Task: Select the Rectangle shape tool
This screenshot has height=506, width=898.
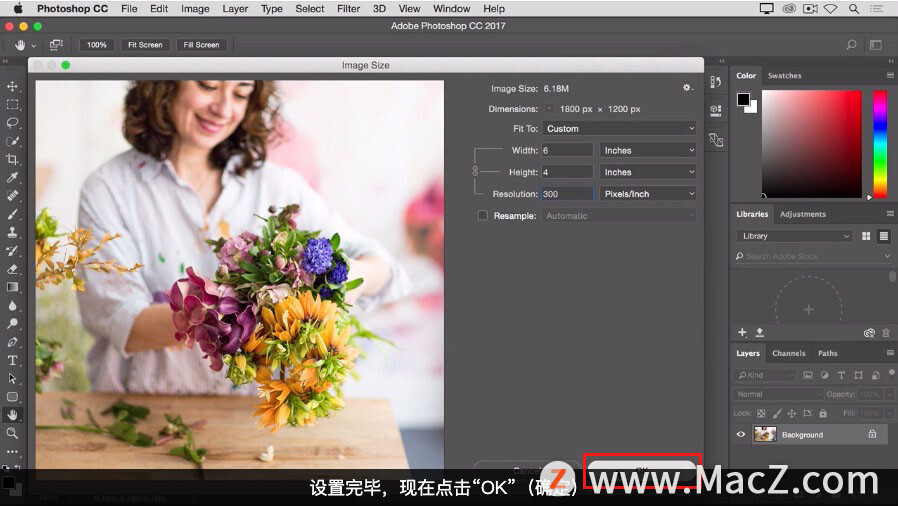Action: (x=12, y=397)
